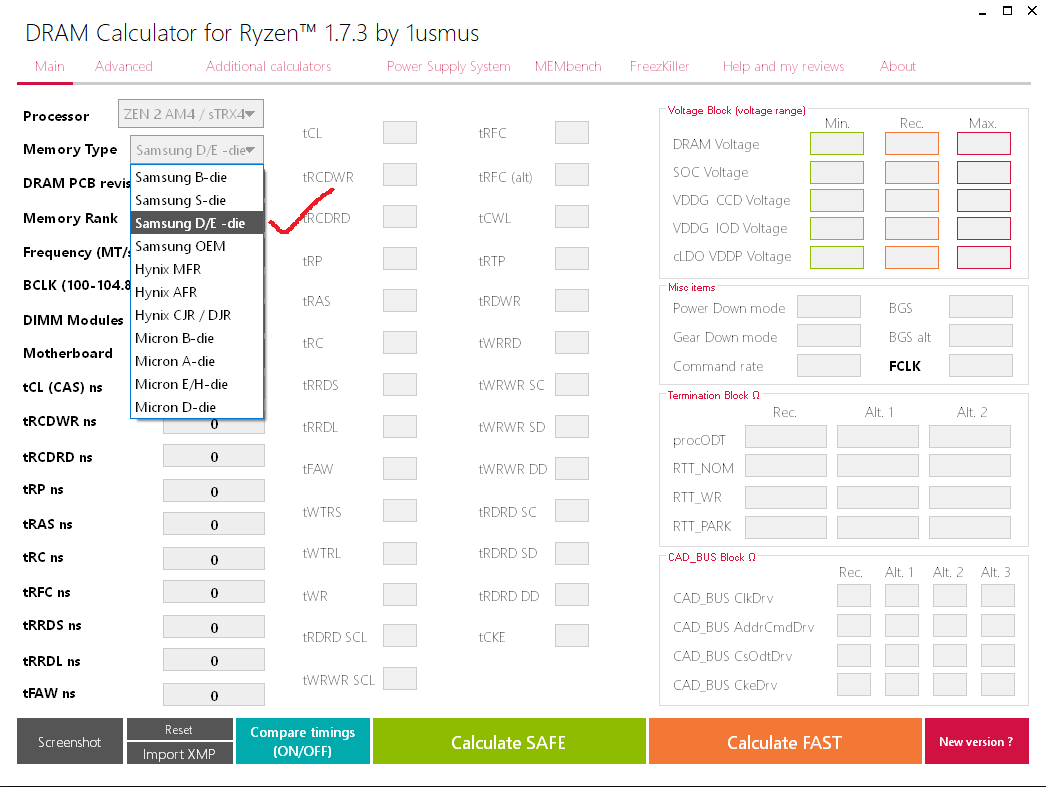
Task: Click the CAD_BUS CkeDrv Alt. 3 box
Action: tap(998, 684)
